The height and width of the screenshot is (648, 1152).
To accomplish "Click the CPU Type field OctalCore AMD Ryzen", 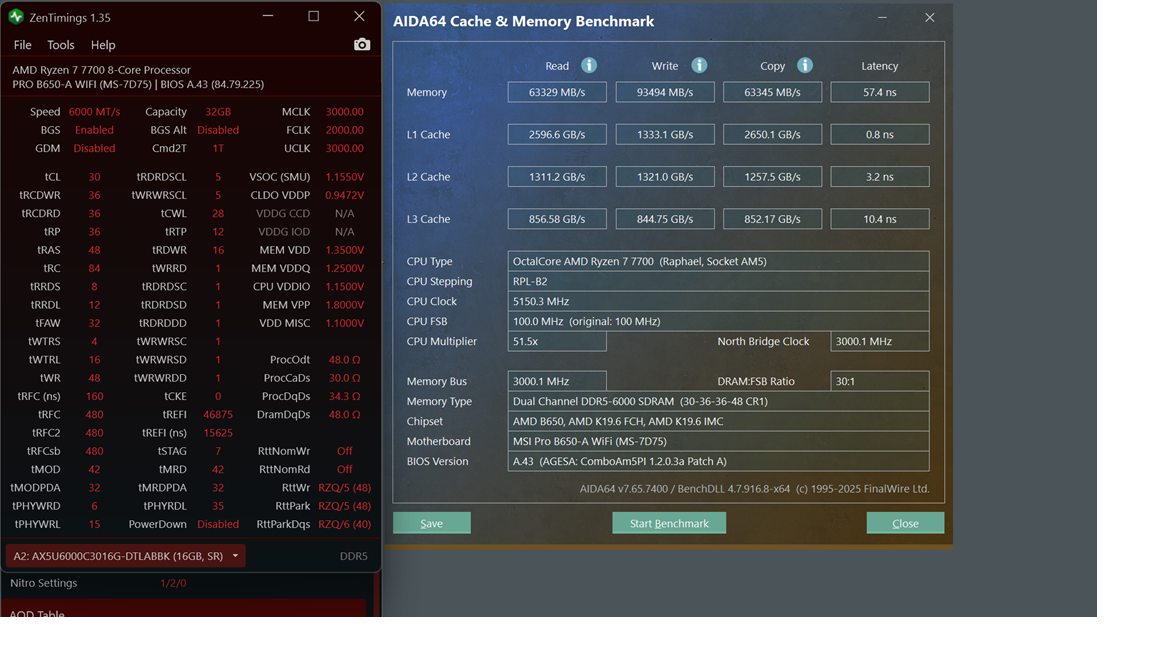I will [x=718, y=261].
